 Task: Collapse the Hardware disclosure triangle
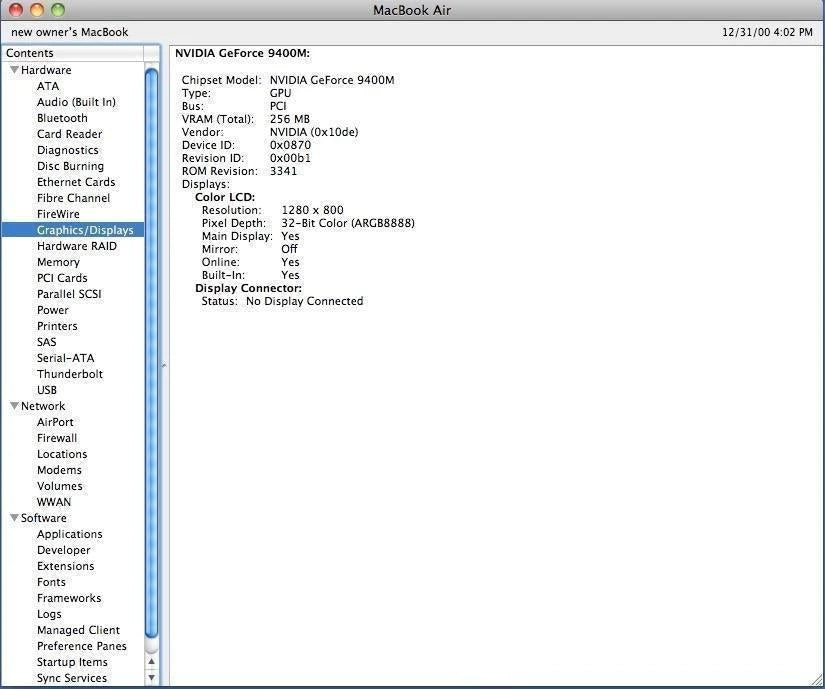pos(15,70)
